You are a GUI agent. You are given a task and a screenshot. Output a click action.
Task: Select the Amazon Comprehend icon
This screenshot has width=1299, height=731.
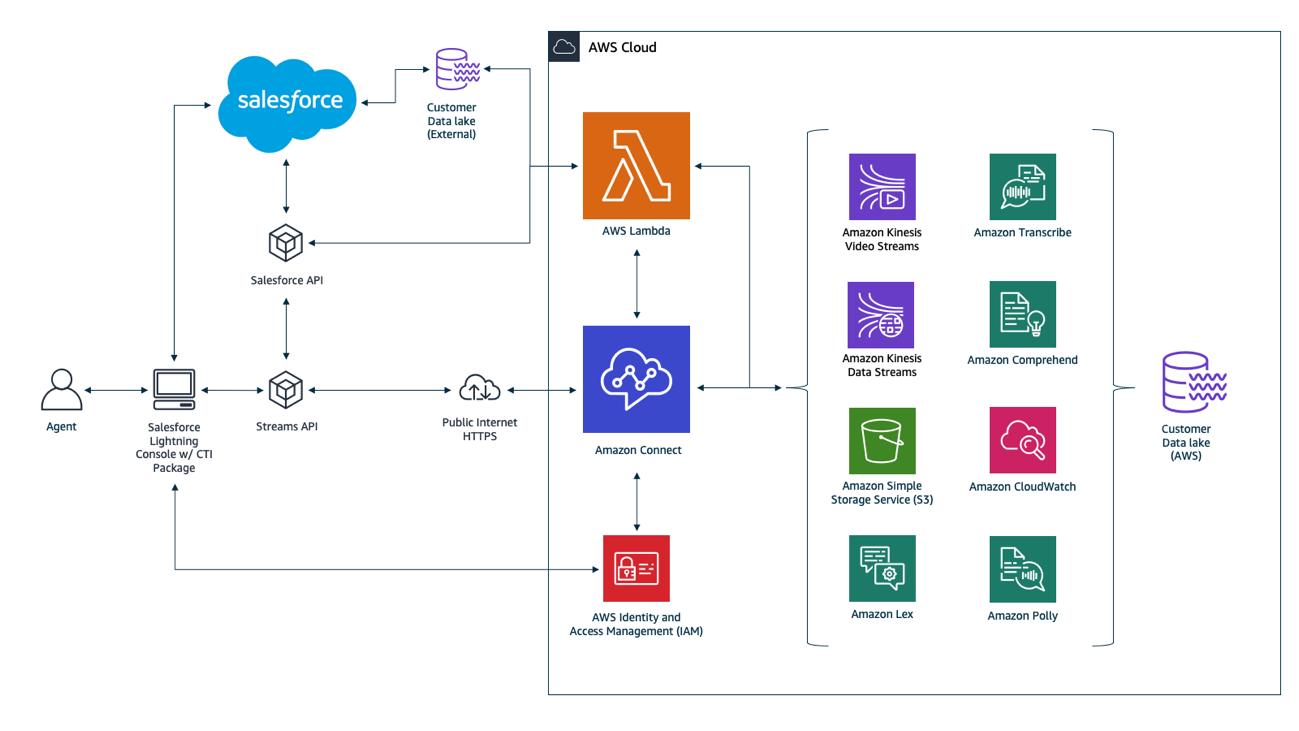point(1022,314)
